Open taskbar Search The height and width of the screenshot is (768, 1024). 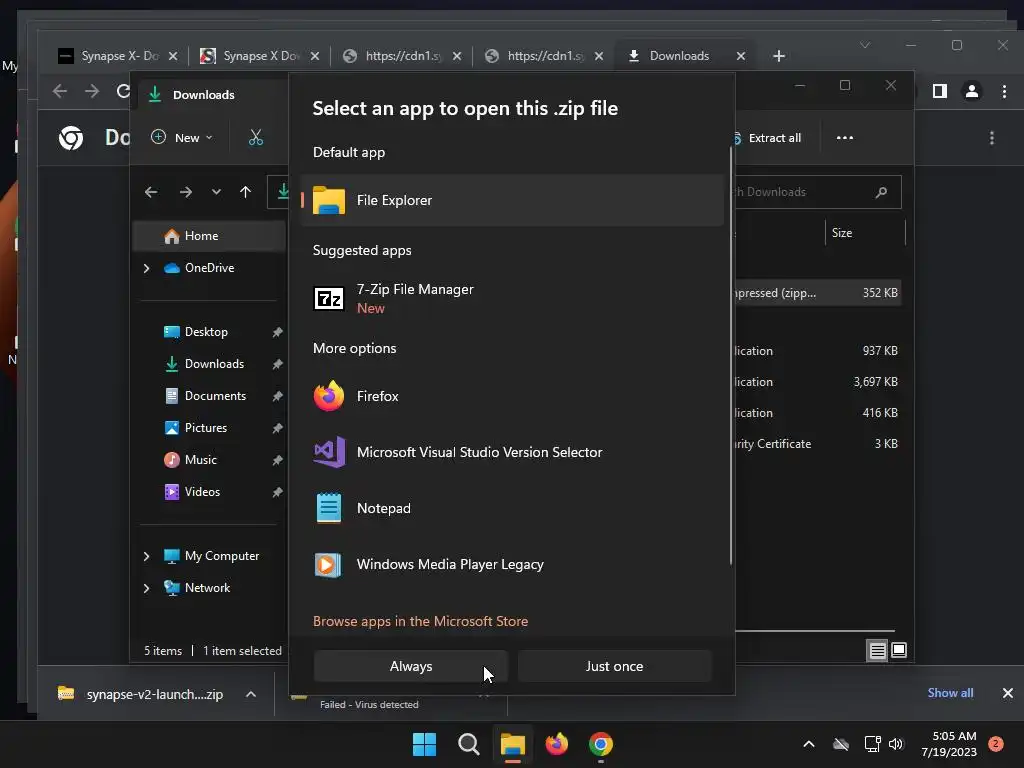click(468, 744)
